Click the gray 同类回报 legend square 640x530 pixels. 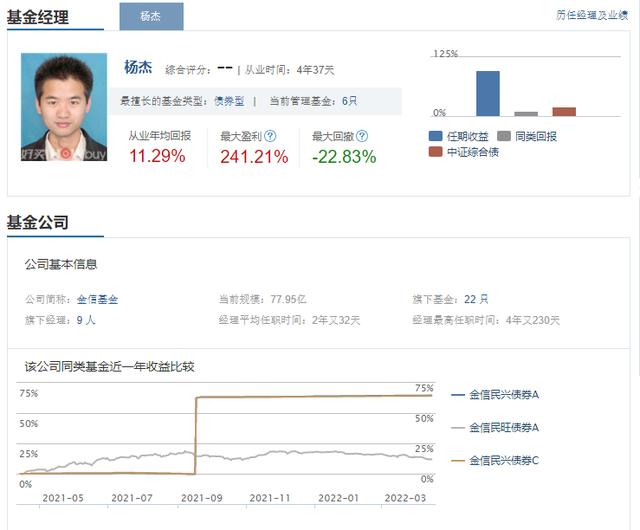coord(504,136)
